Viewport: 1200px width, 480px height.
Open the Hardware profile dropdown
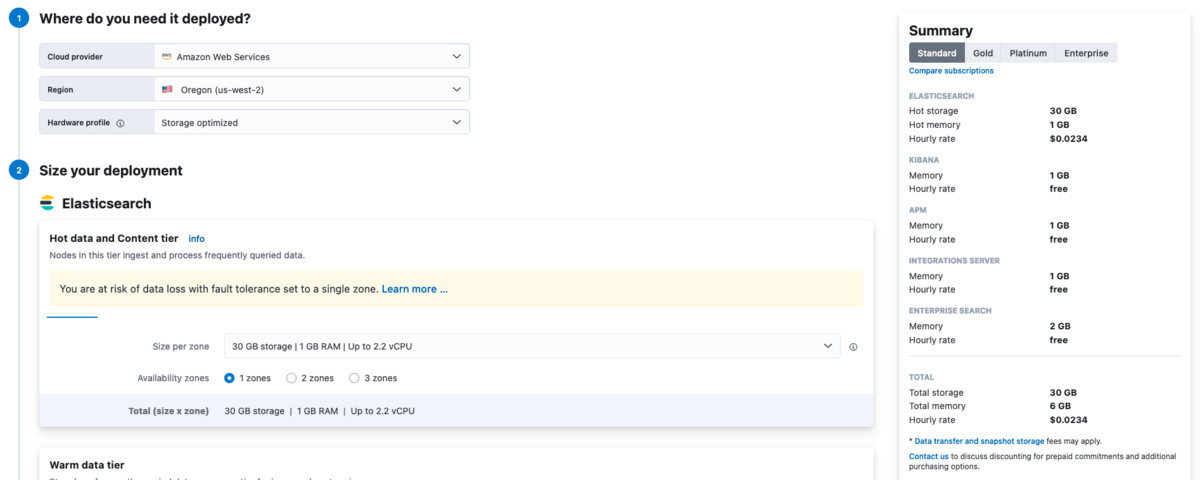pos(312,122)
